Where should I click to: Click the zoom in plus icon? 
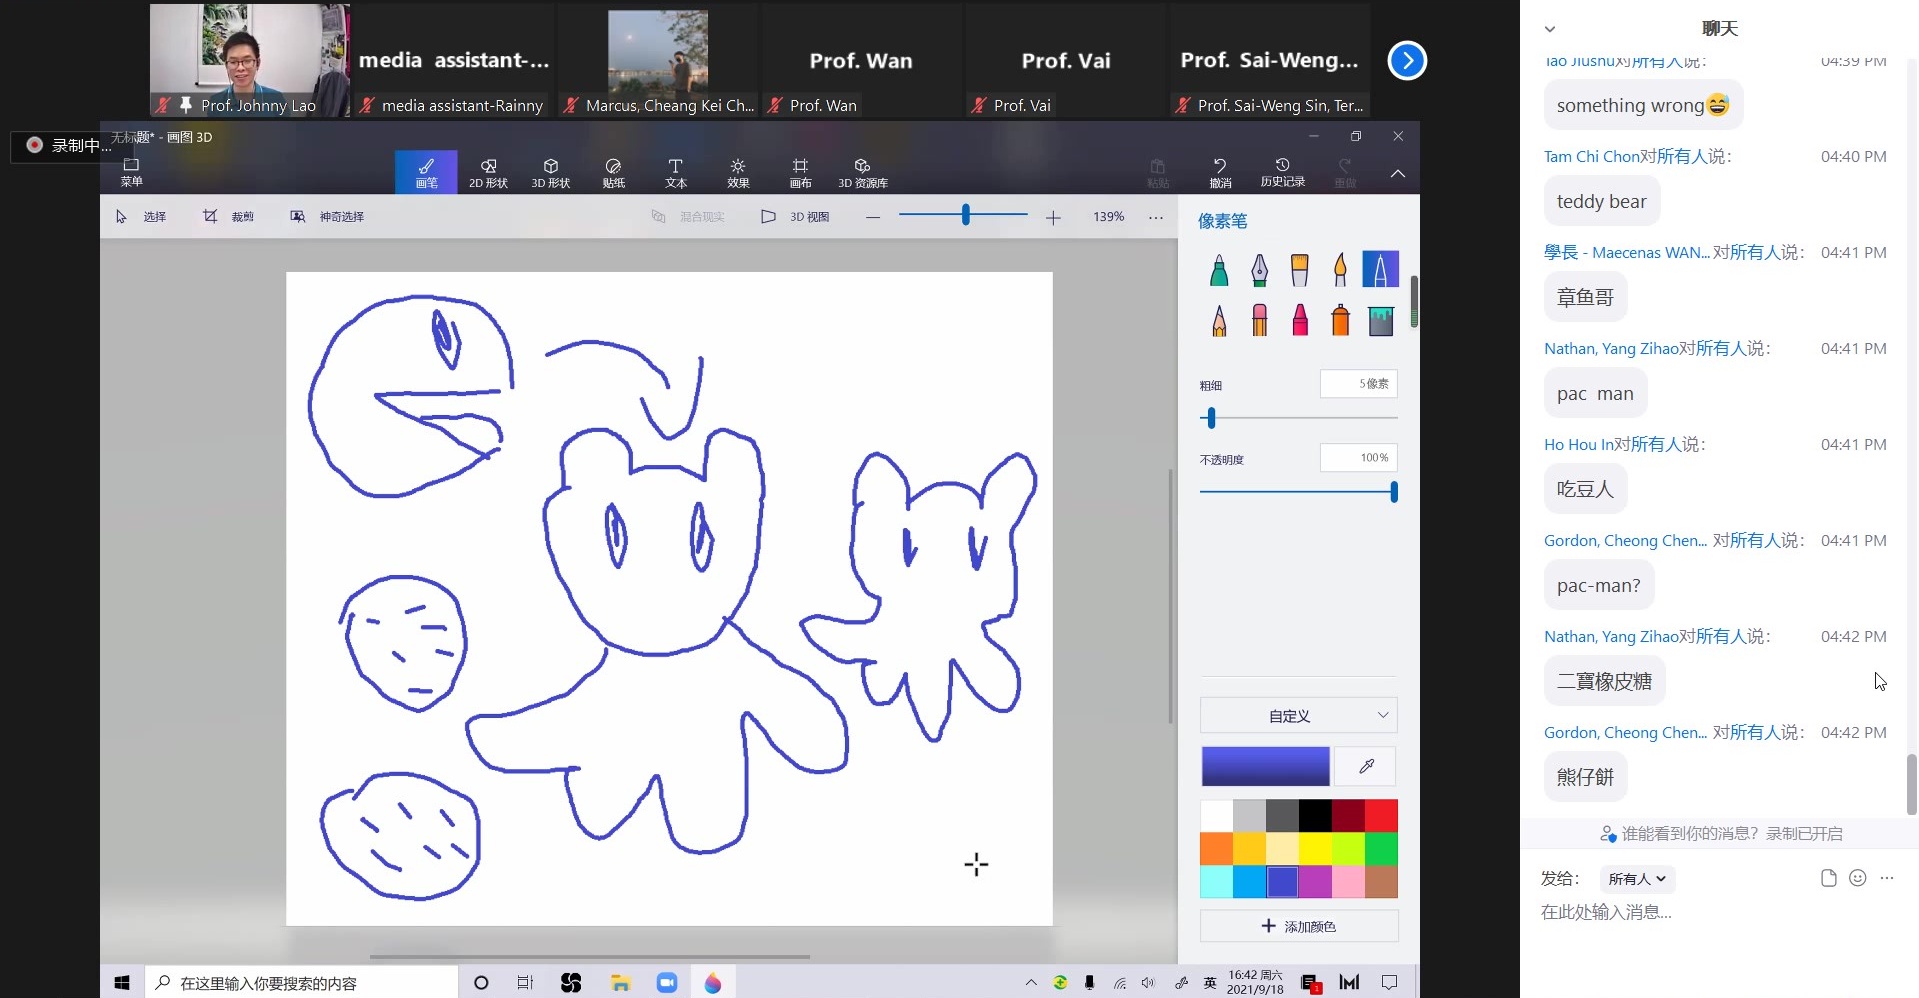(1053, 217)
